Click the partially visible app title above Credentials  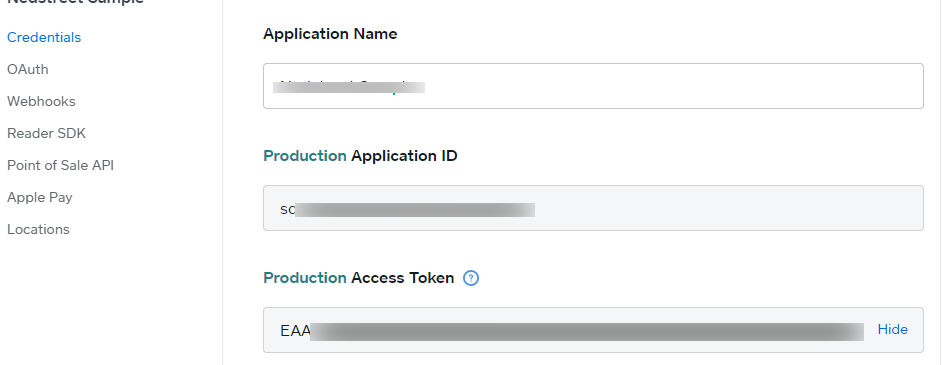point(75,2)
